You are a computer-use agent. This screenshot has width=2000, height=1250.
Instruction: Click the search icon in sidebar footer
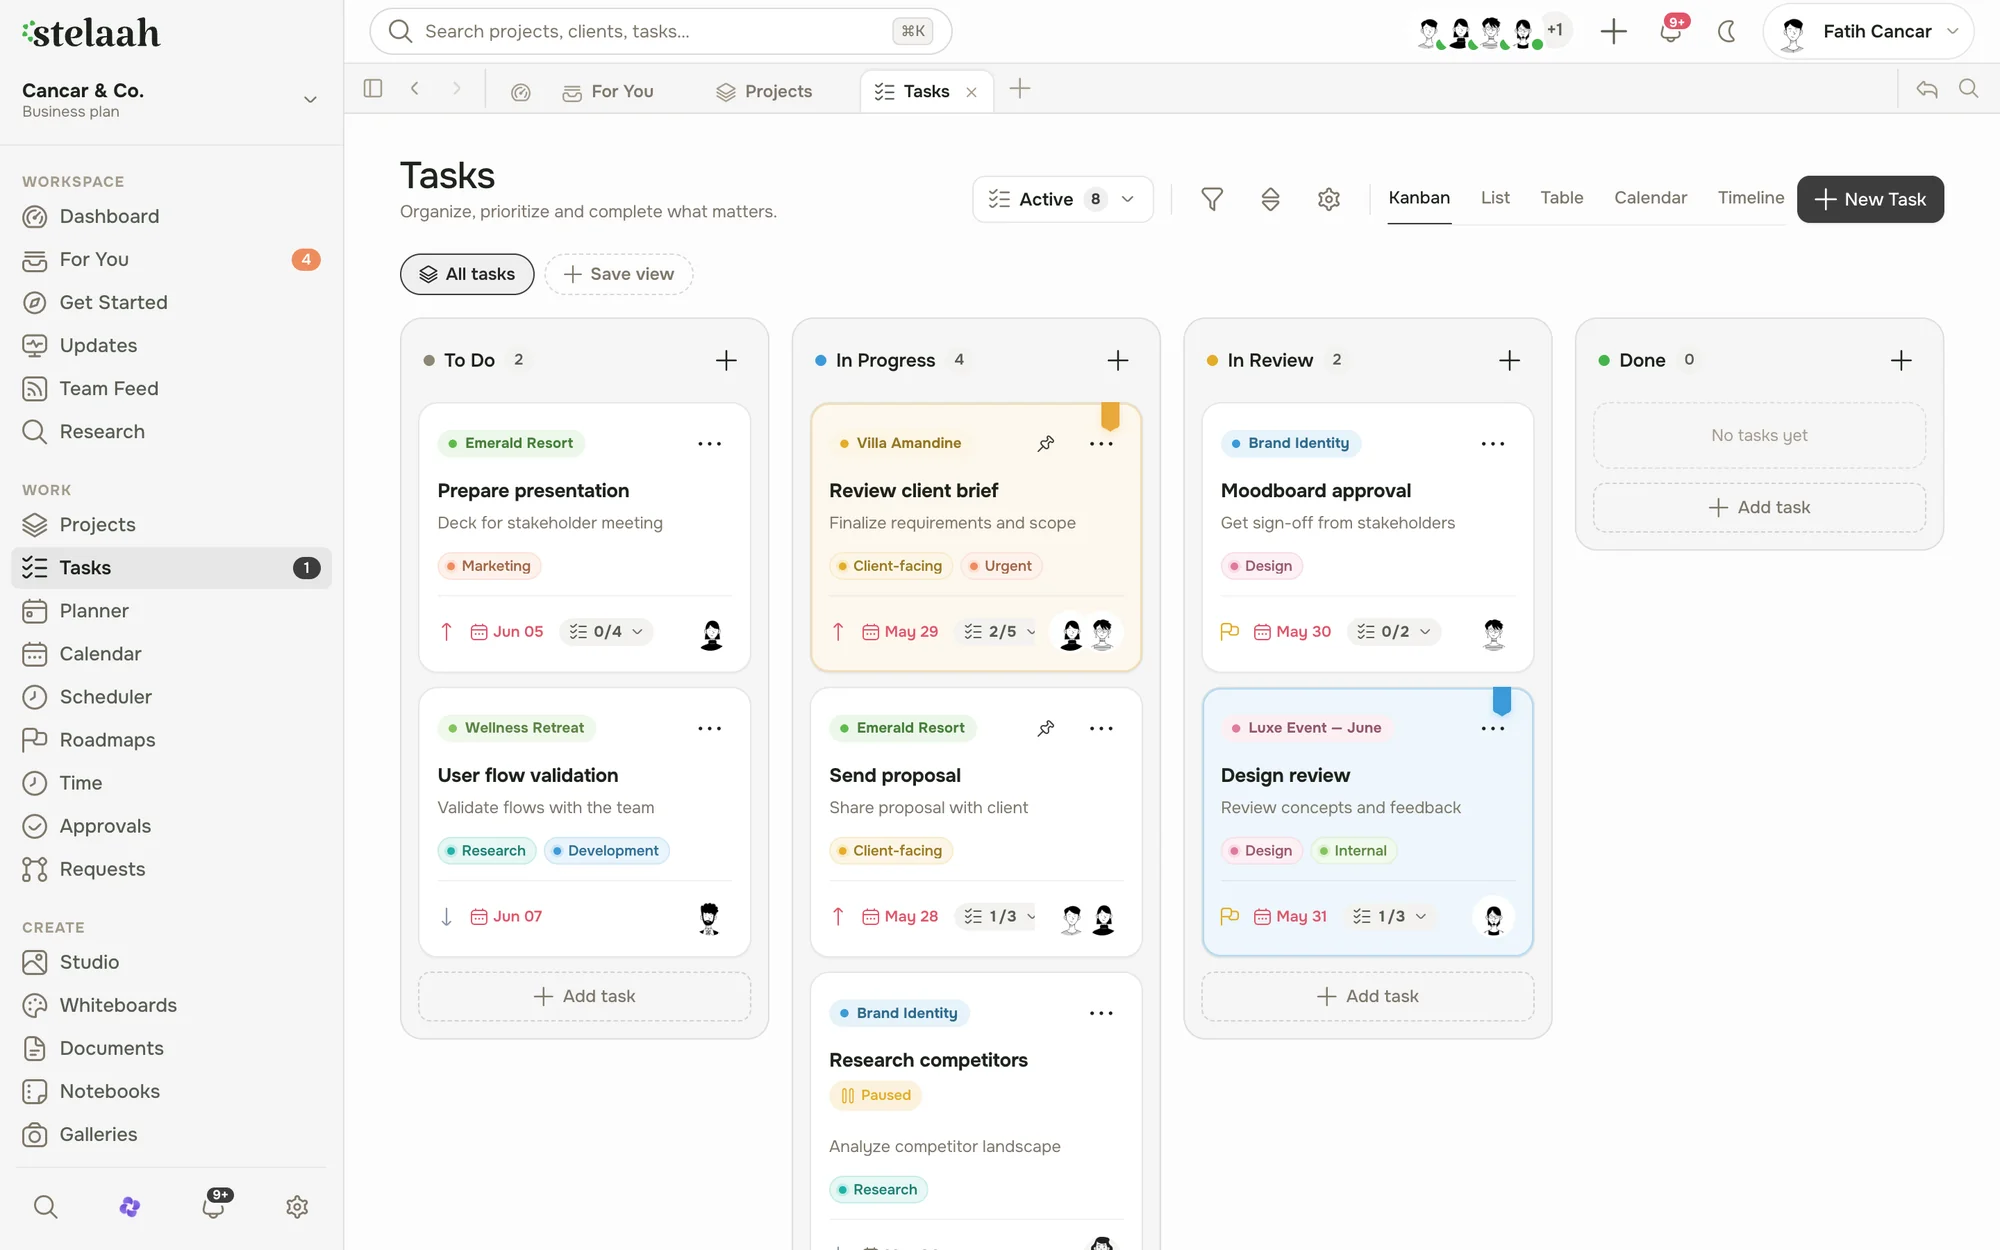[46, 1206]
